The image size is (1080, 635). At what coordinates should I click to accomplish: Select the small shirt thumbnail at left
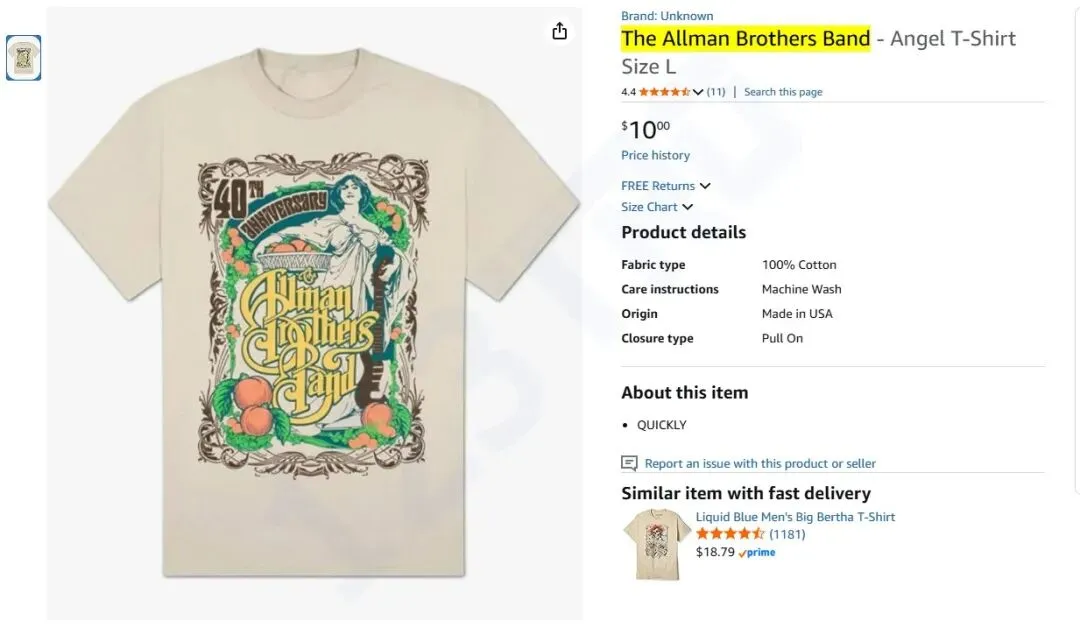24,58
